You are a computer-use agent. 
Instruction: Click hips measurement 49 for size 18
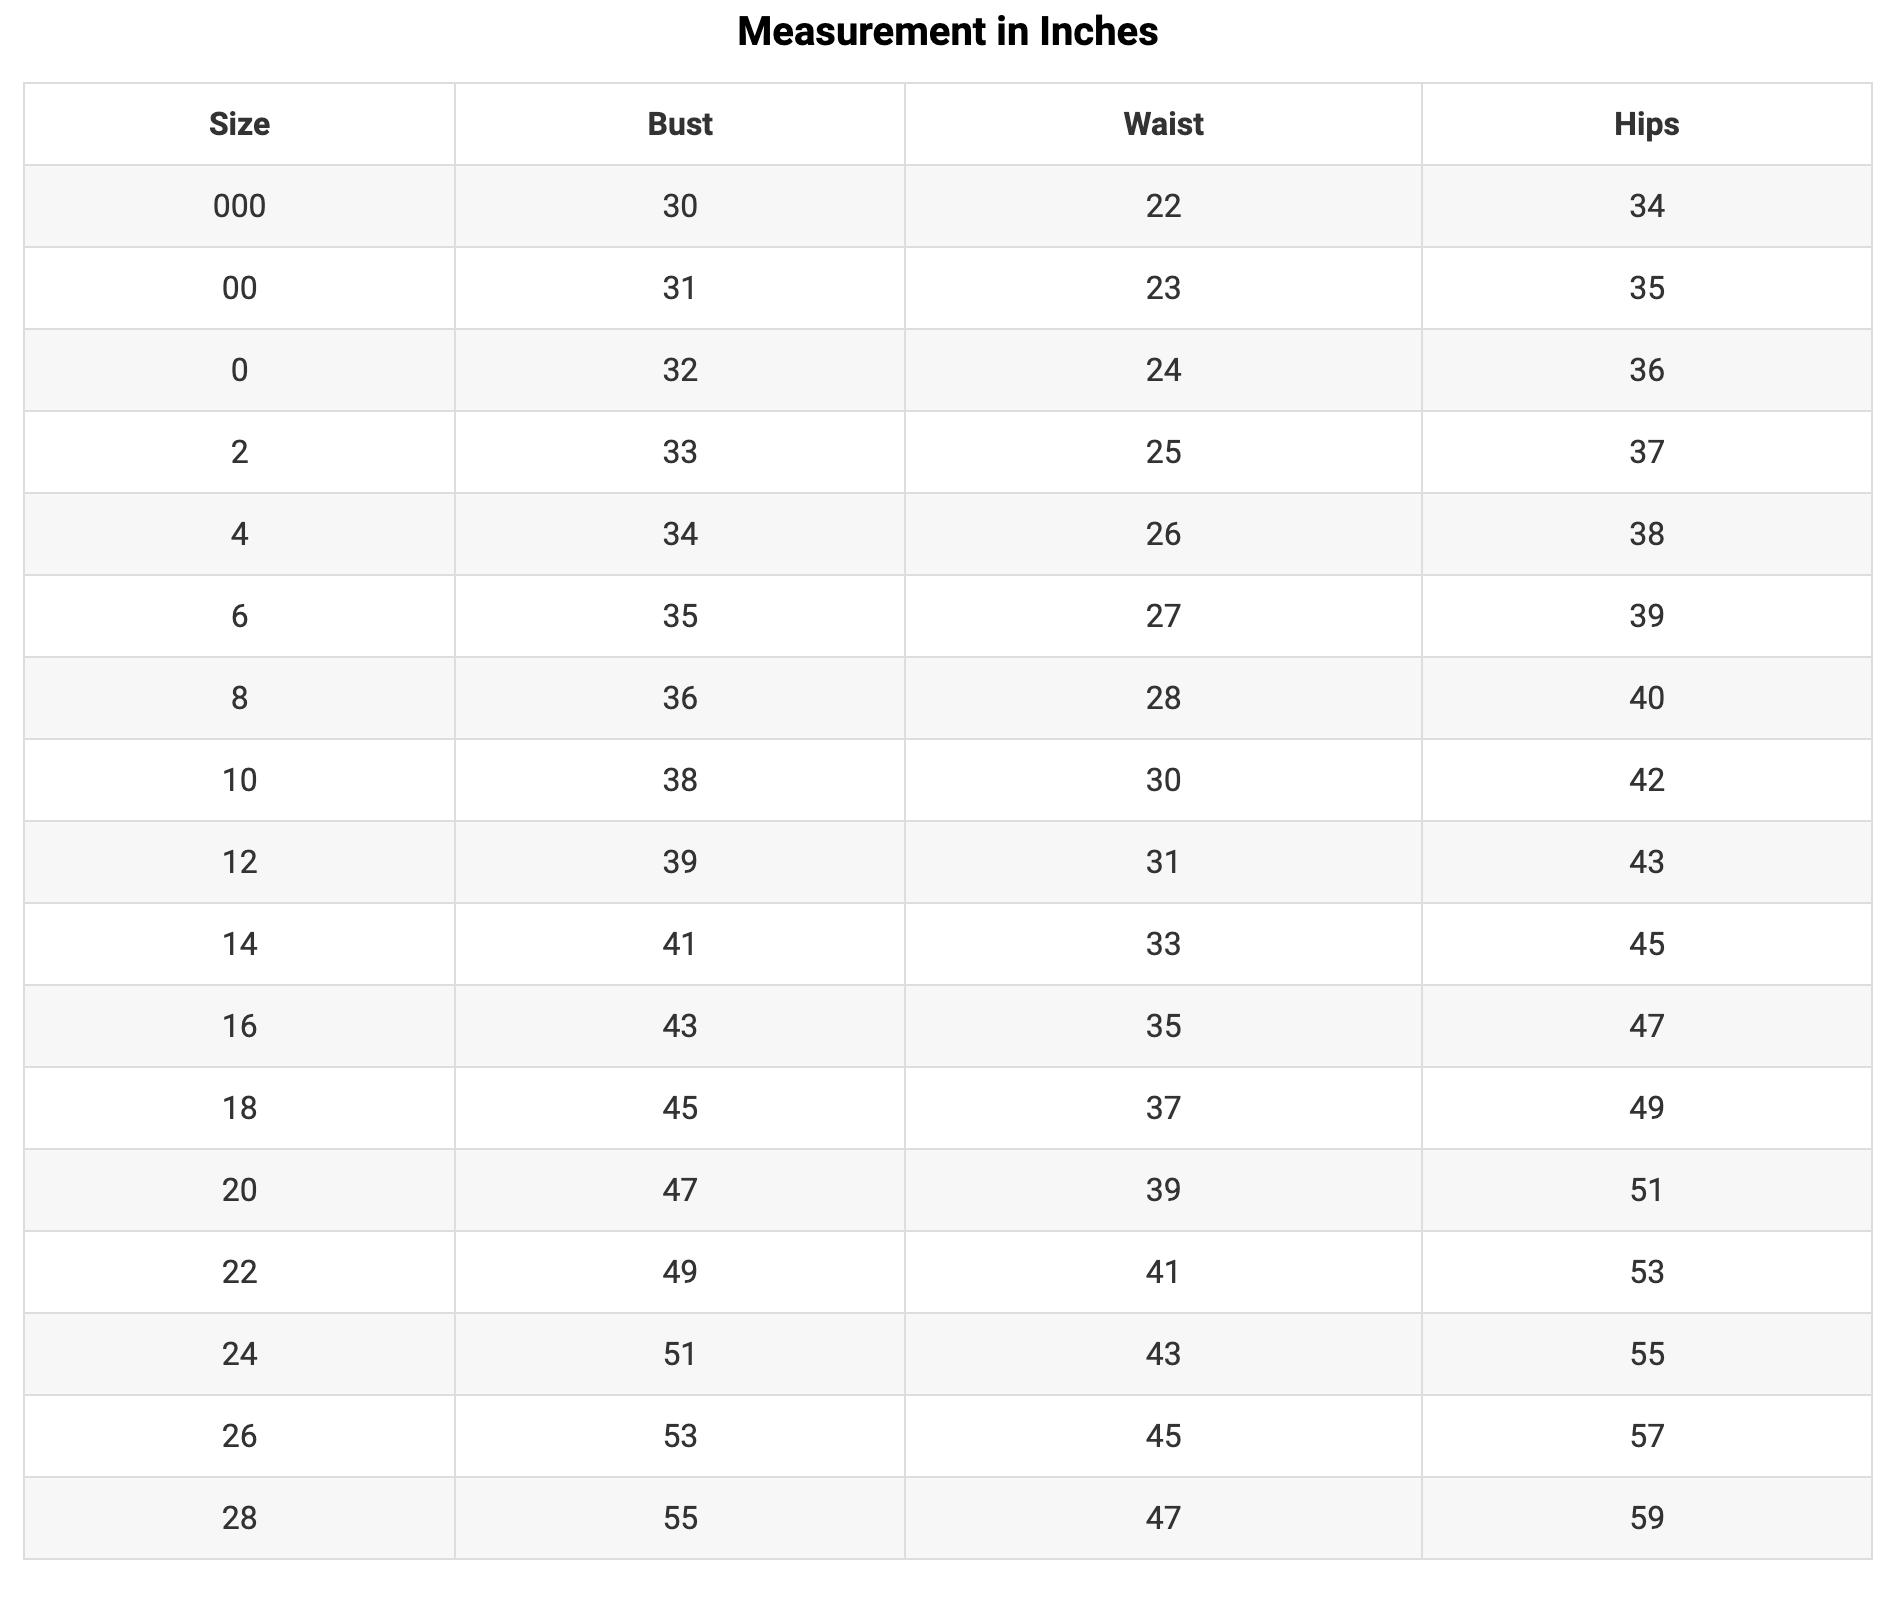pyautogui.click(x=1646, y=1108)
